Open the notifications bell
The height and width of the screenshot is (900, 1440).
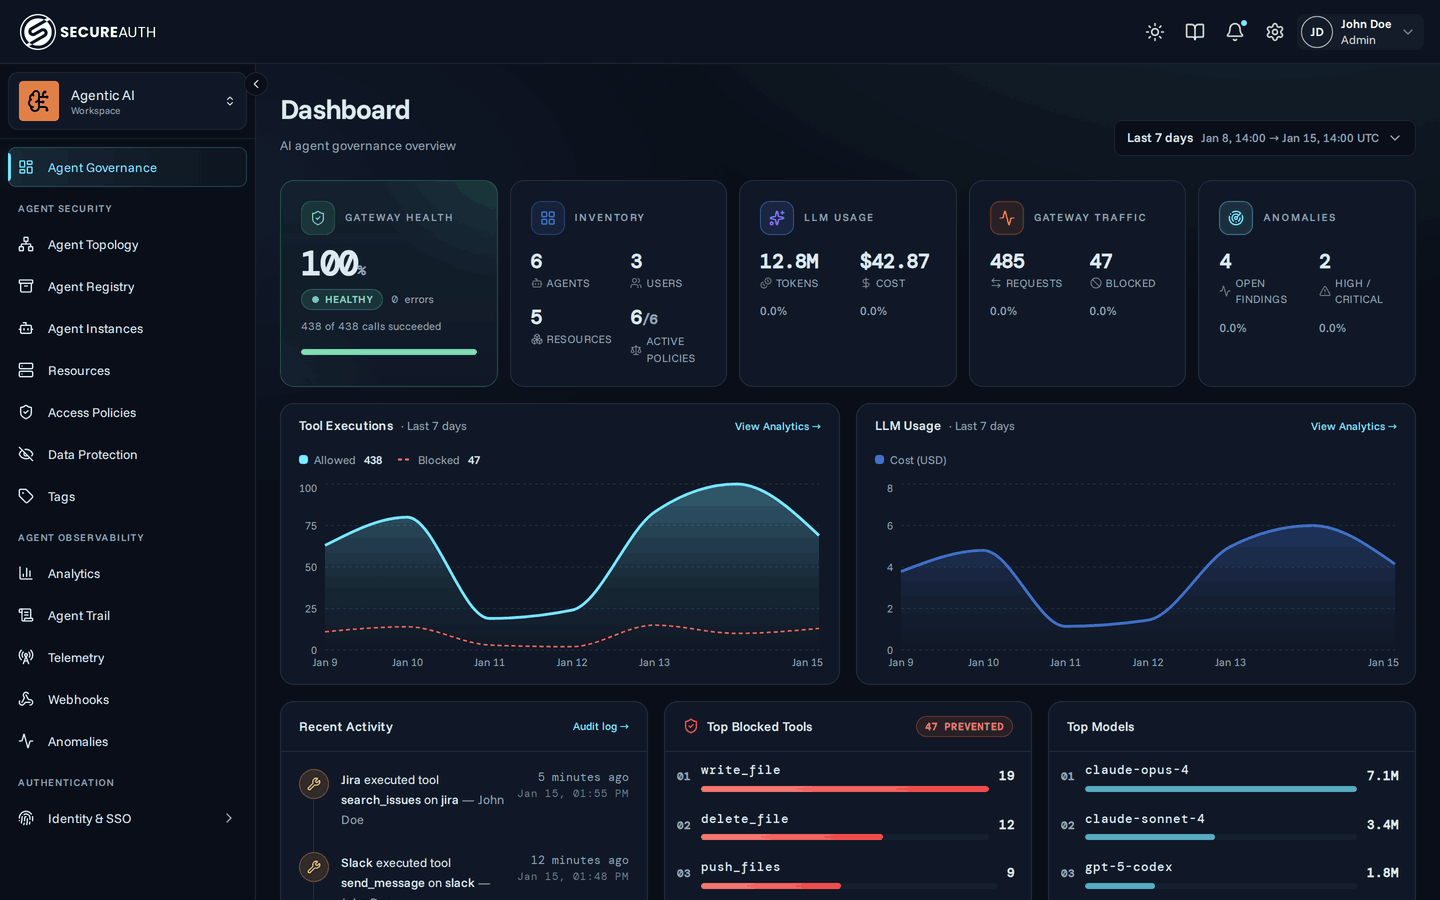coord(1235,32)
